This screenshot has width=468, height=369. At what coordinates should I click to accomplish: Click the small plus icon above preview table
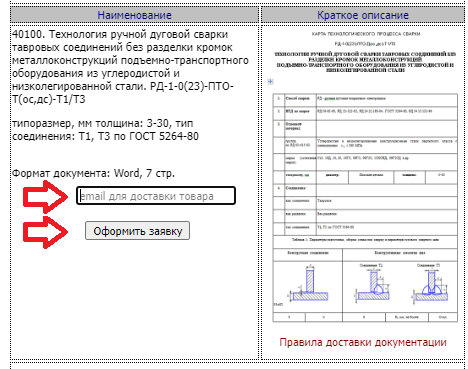tap(270, 81)
